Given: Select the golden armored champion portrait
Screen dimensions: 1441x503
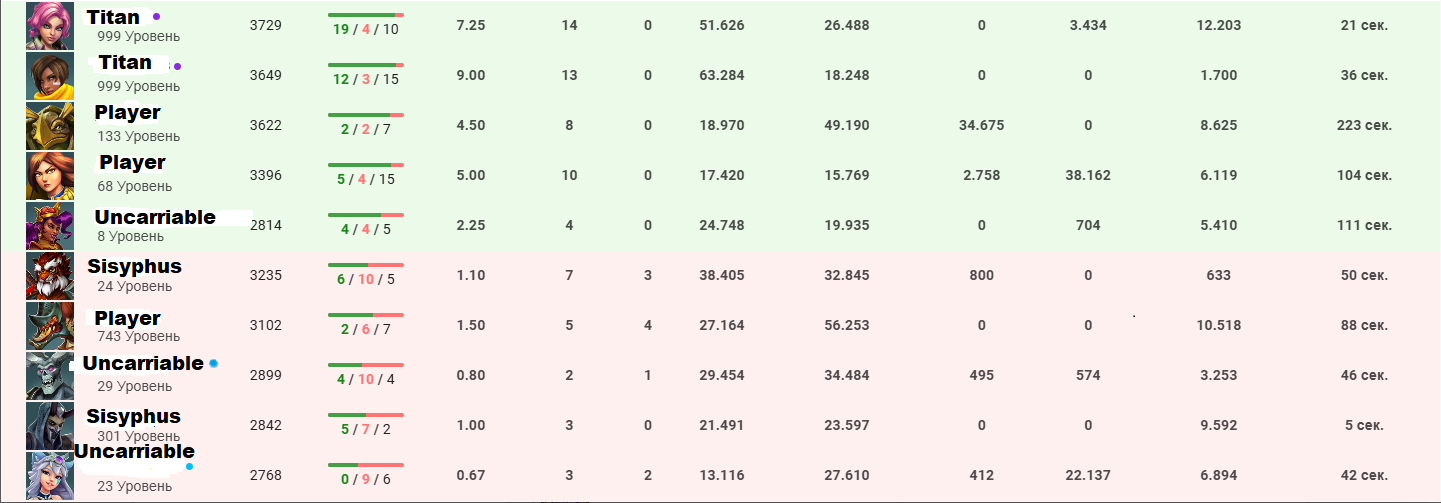Looking at the screenshot, I should 49,125.
